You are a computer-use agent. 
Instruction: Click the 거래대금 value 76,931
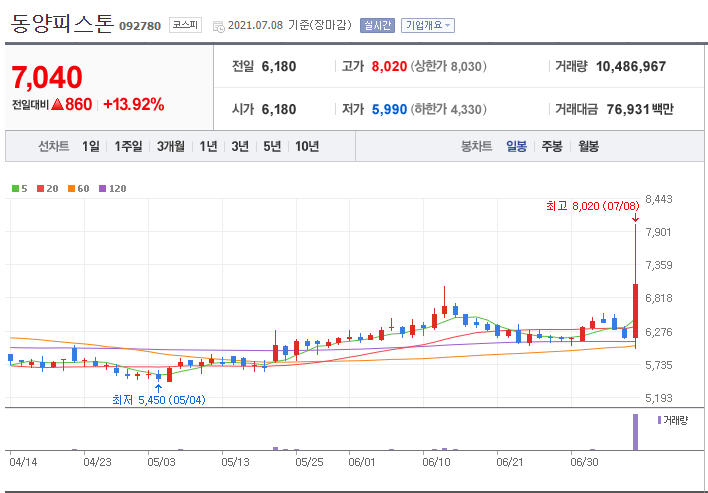628,109
